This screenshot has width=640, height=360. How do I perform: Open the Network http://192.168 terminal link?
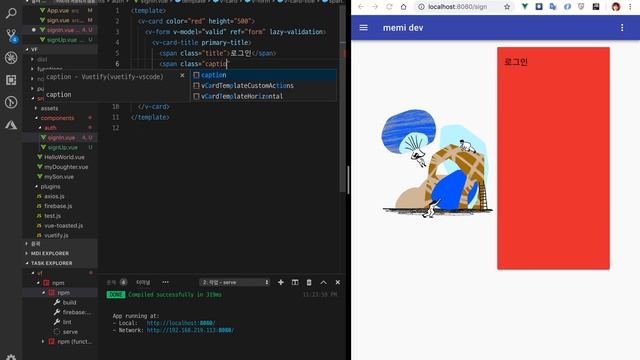pyautogui.click(x=190, y=330)
